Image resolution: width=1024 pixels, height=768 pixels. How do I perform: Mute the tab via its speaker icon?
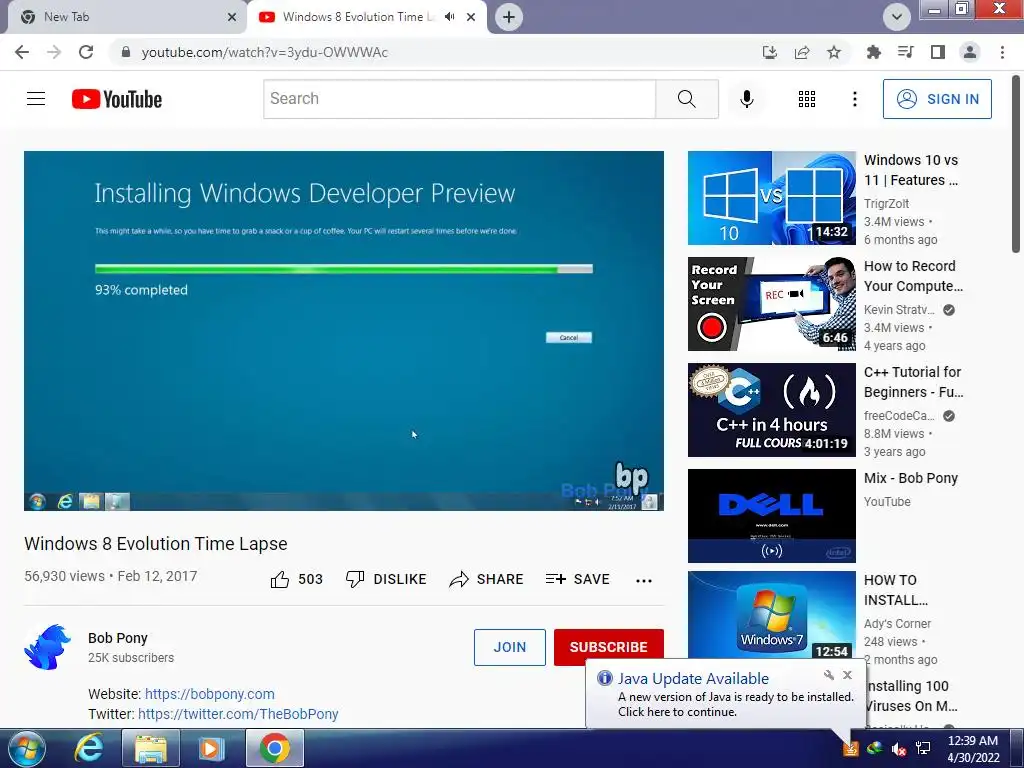449,16
